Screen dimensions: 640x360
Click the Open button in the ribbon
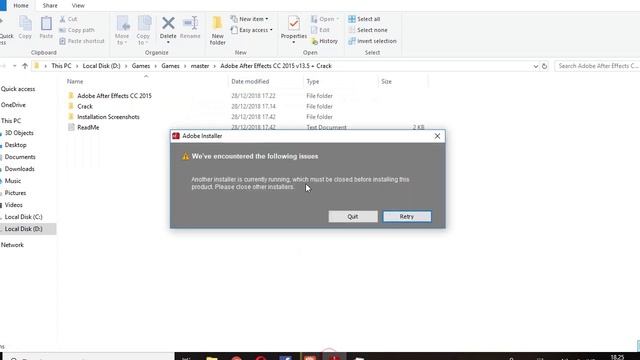click(325, 19)
